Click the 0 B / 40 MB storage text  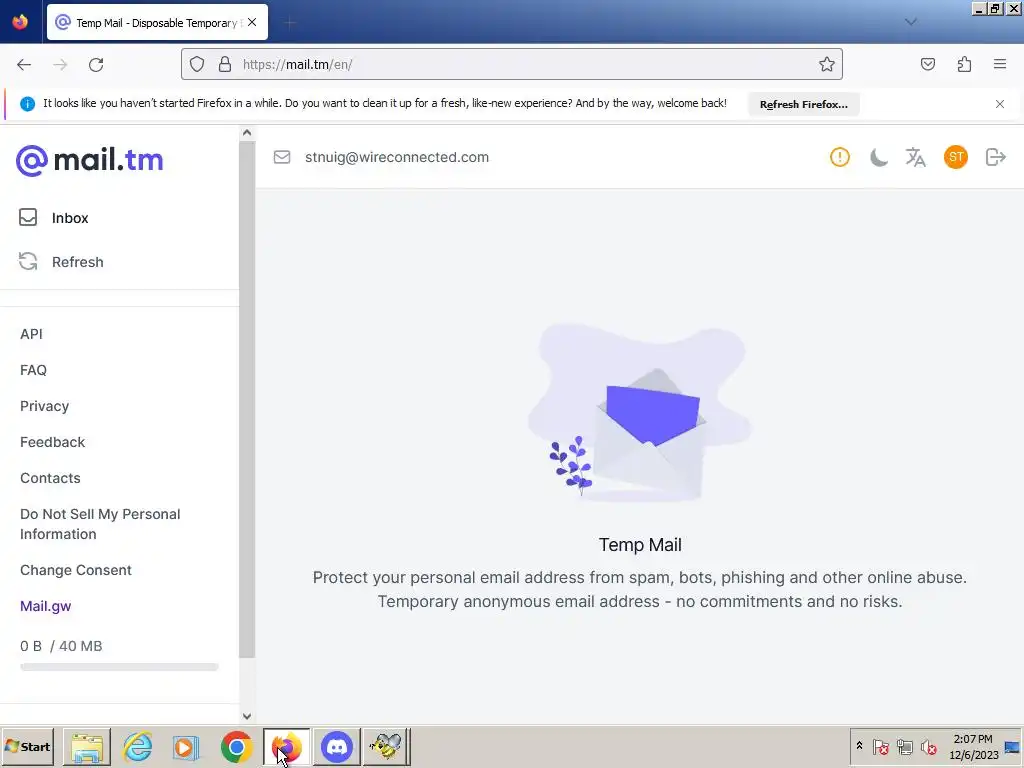(x=61, y=646)
